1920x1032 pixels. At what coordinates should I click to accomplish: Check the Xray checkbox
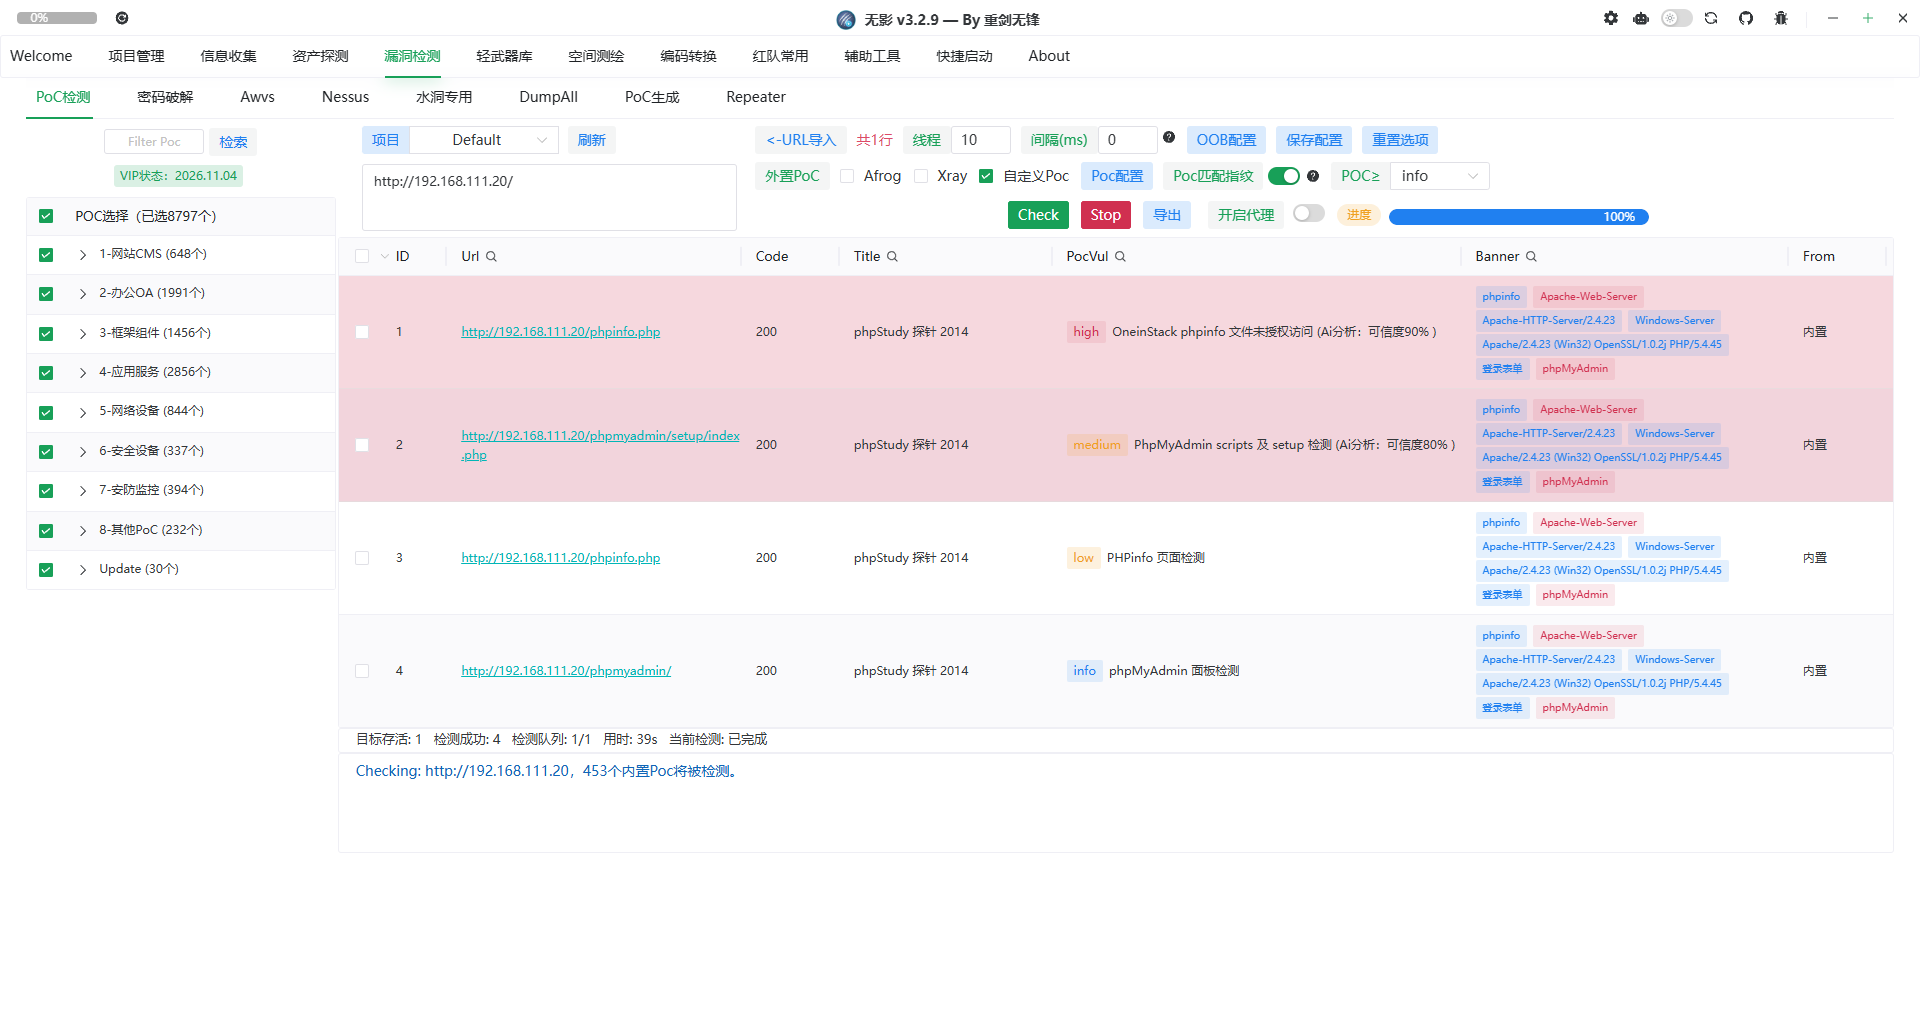921,176
